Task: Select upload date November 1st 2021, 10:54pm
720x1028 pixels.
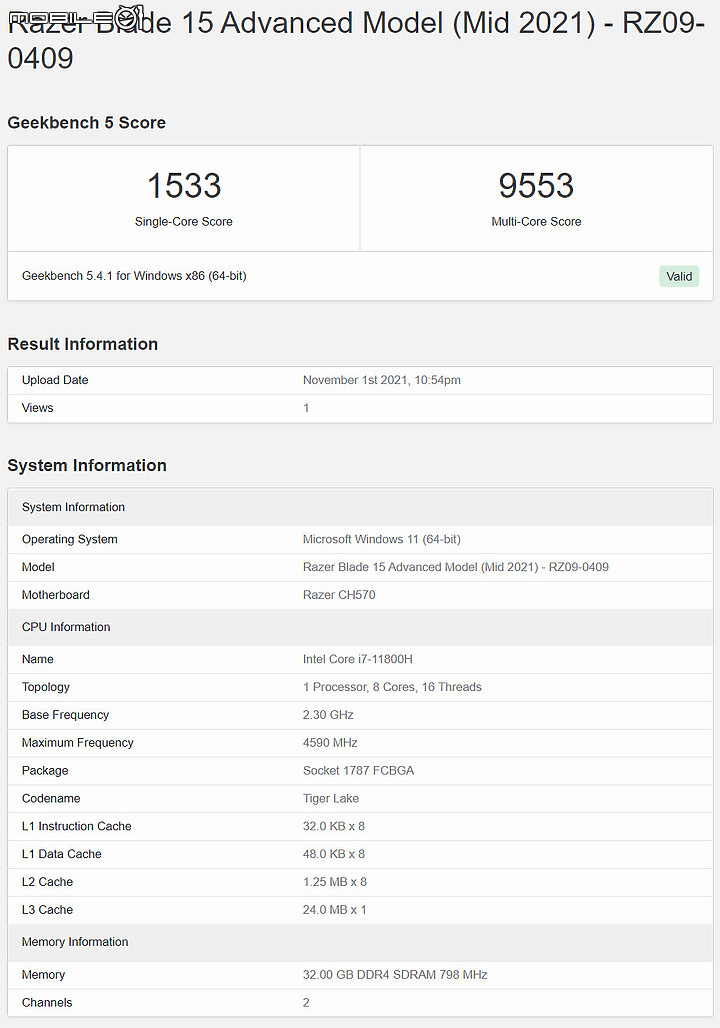Action: [x=382, y=380]
